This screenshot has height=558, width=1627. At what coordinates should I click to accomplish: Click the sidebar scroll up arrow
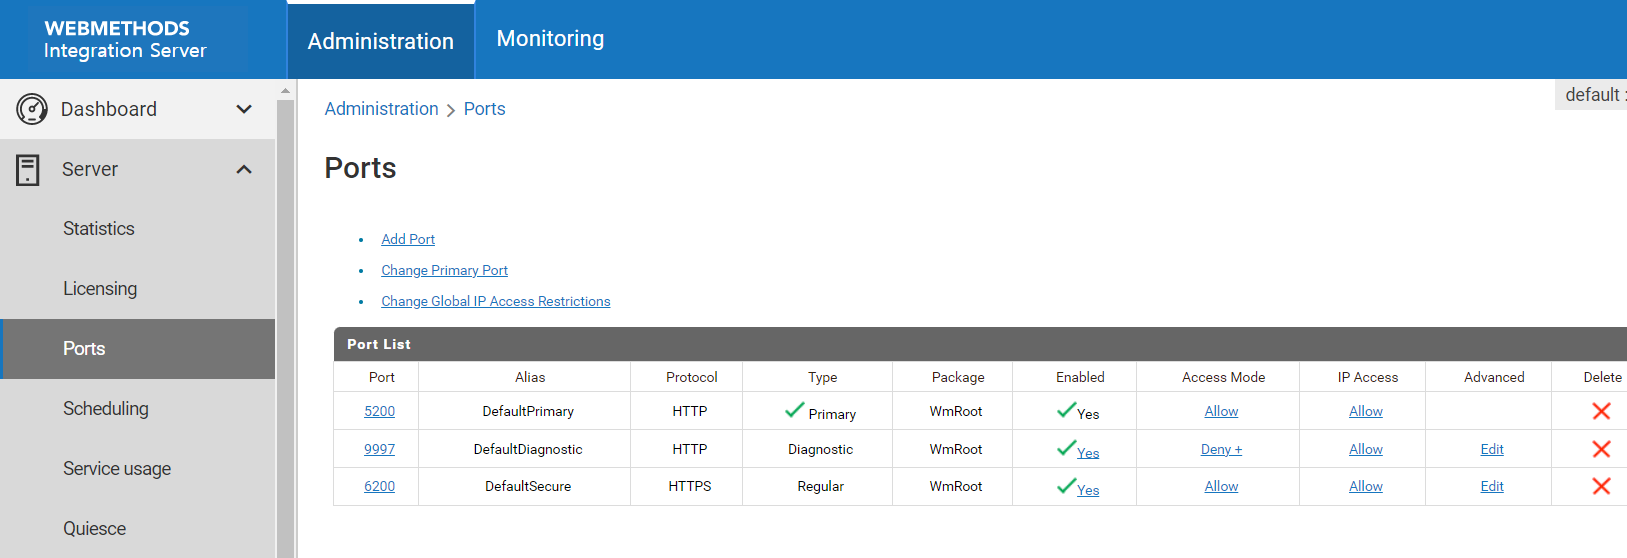[x=285, y=90]
